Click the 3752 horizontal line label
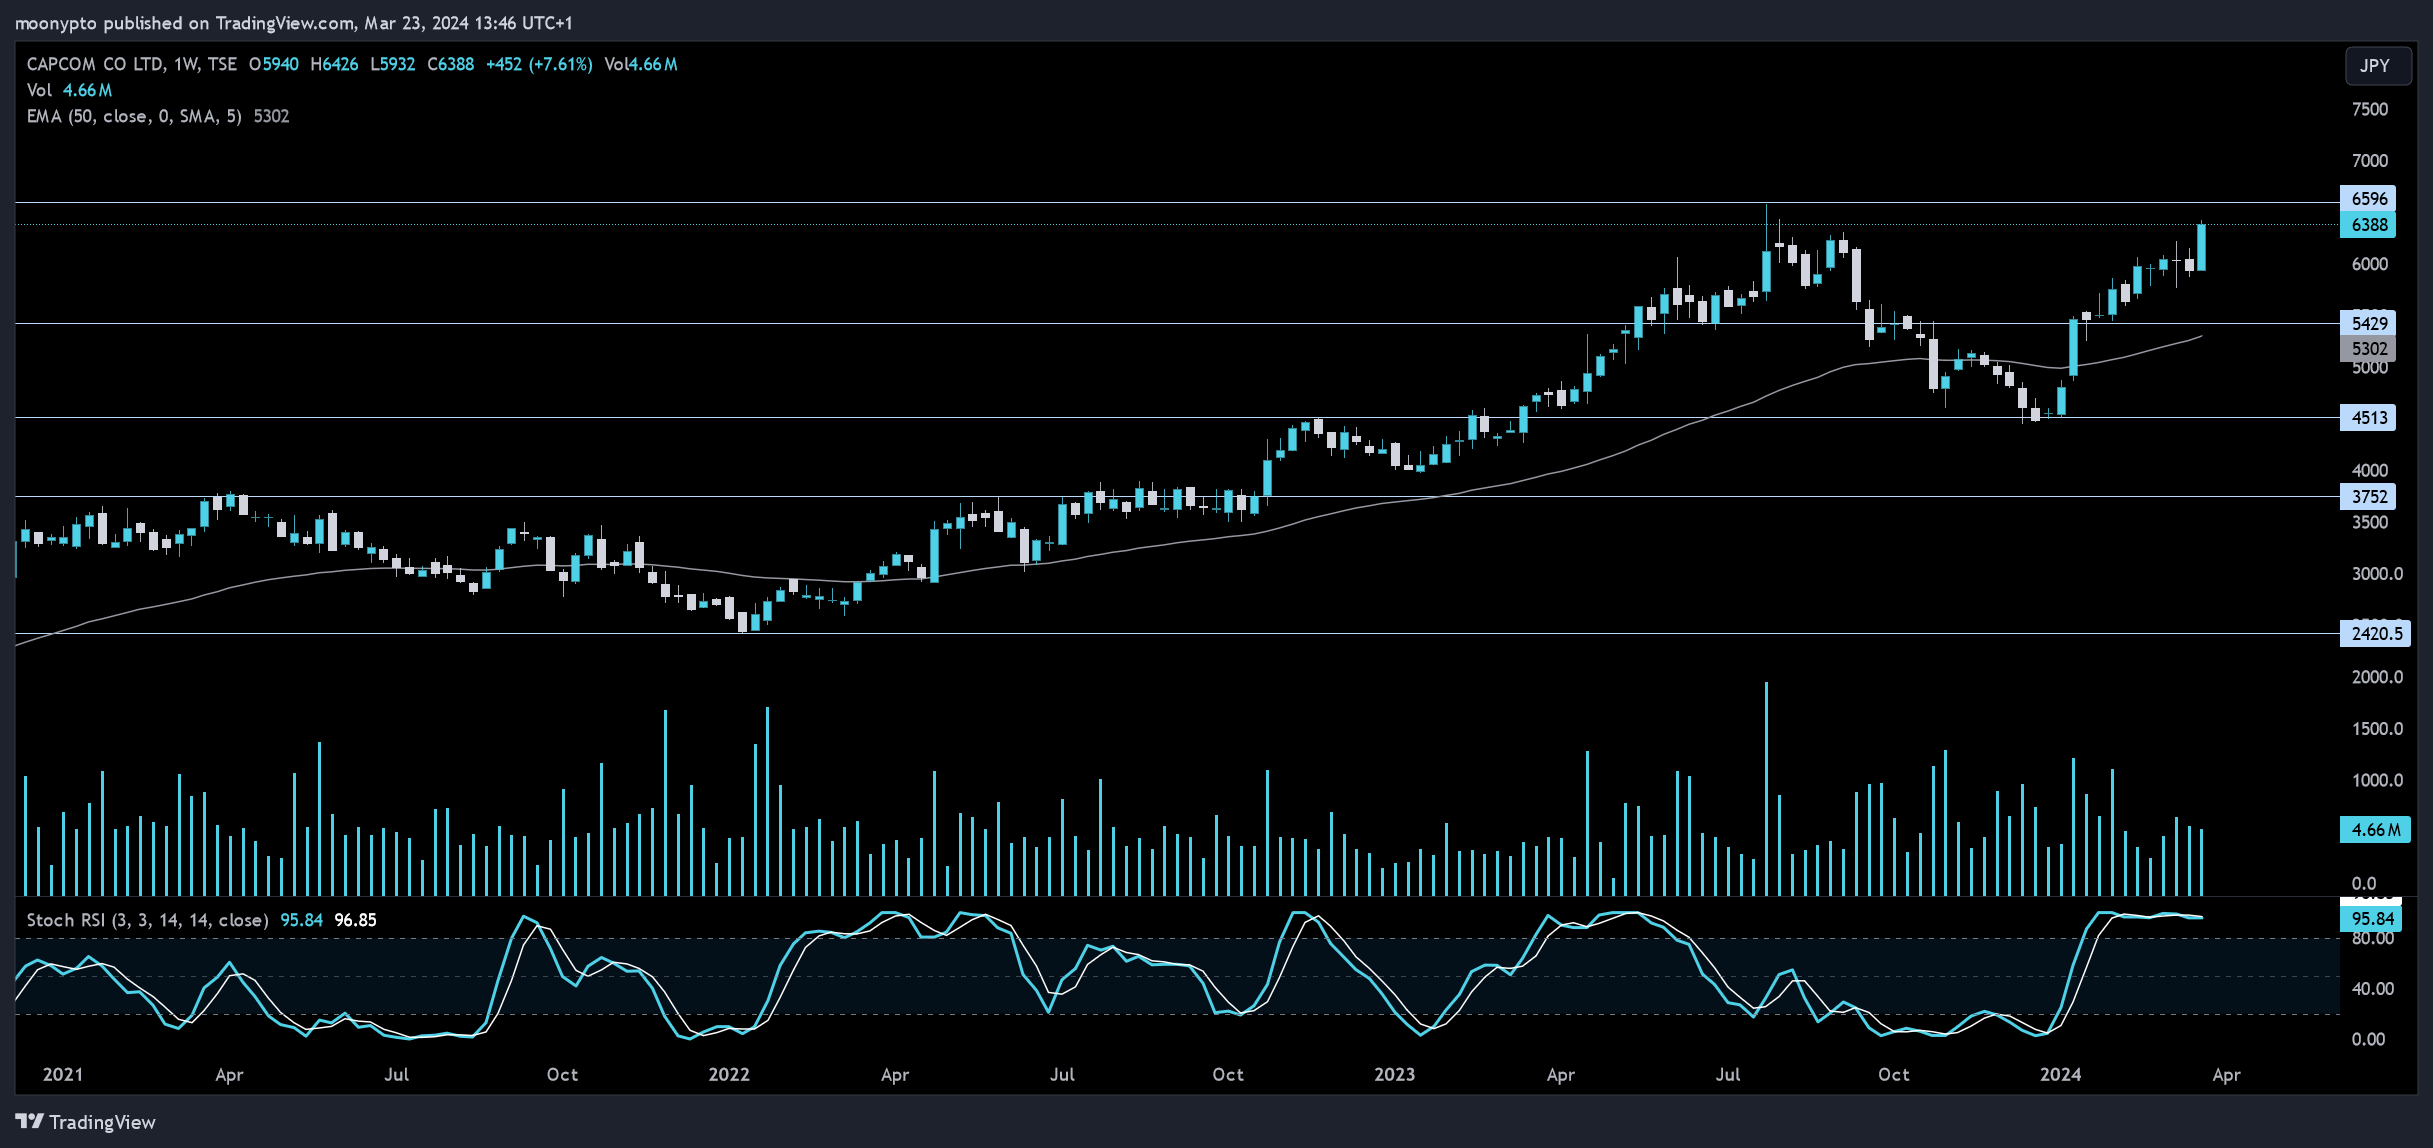2433x1148 pixels. 2367,497
